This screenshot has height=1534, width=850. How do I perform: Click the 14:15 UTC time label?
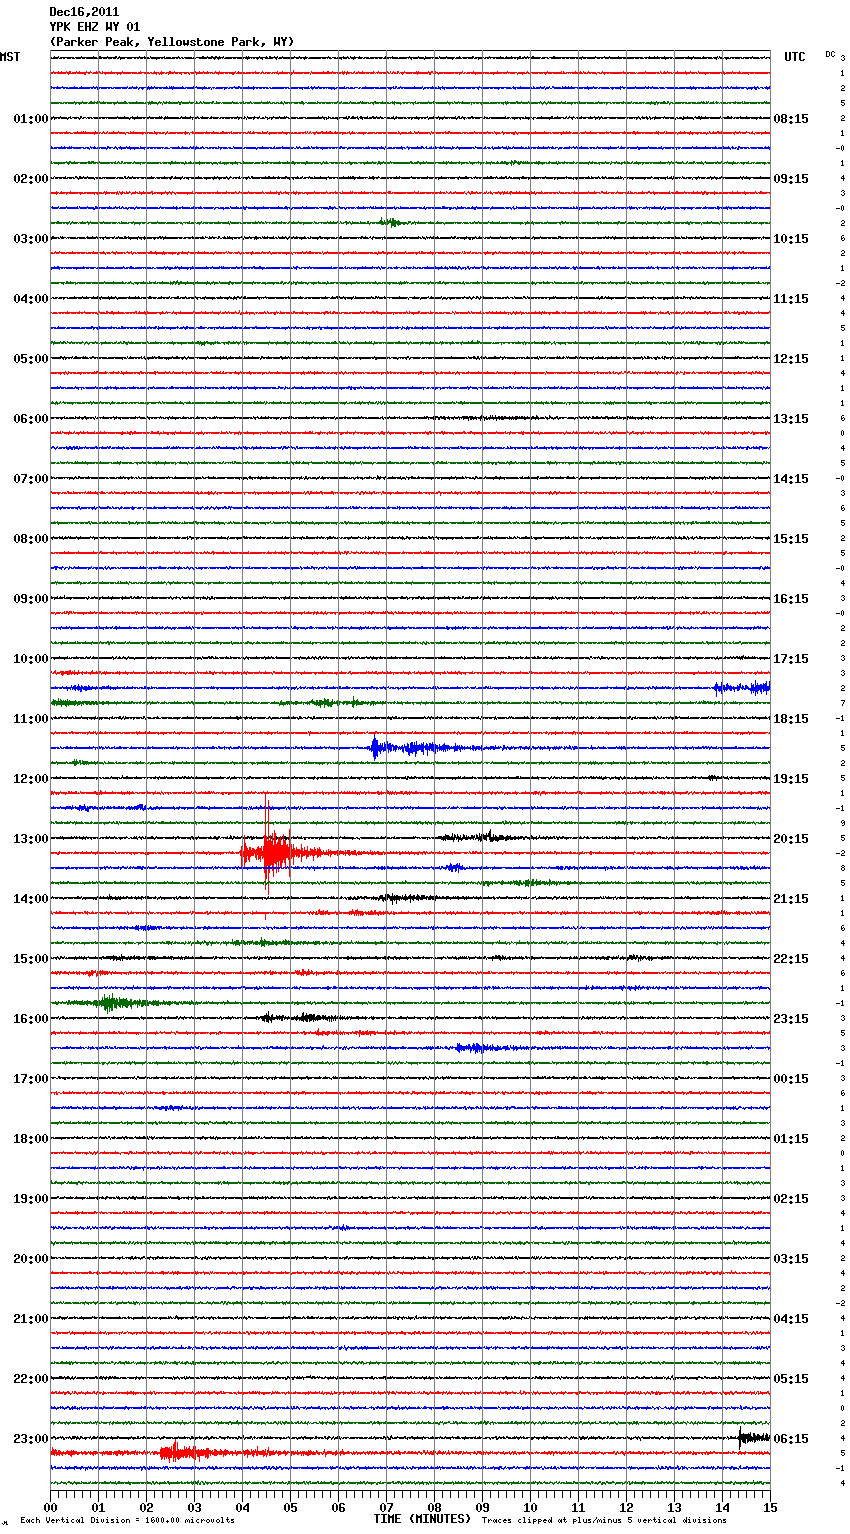click(x=791, y=479)
